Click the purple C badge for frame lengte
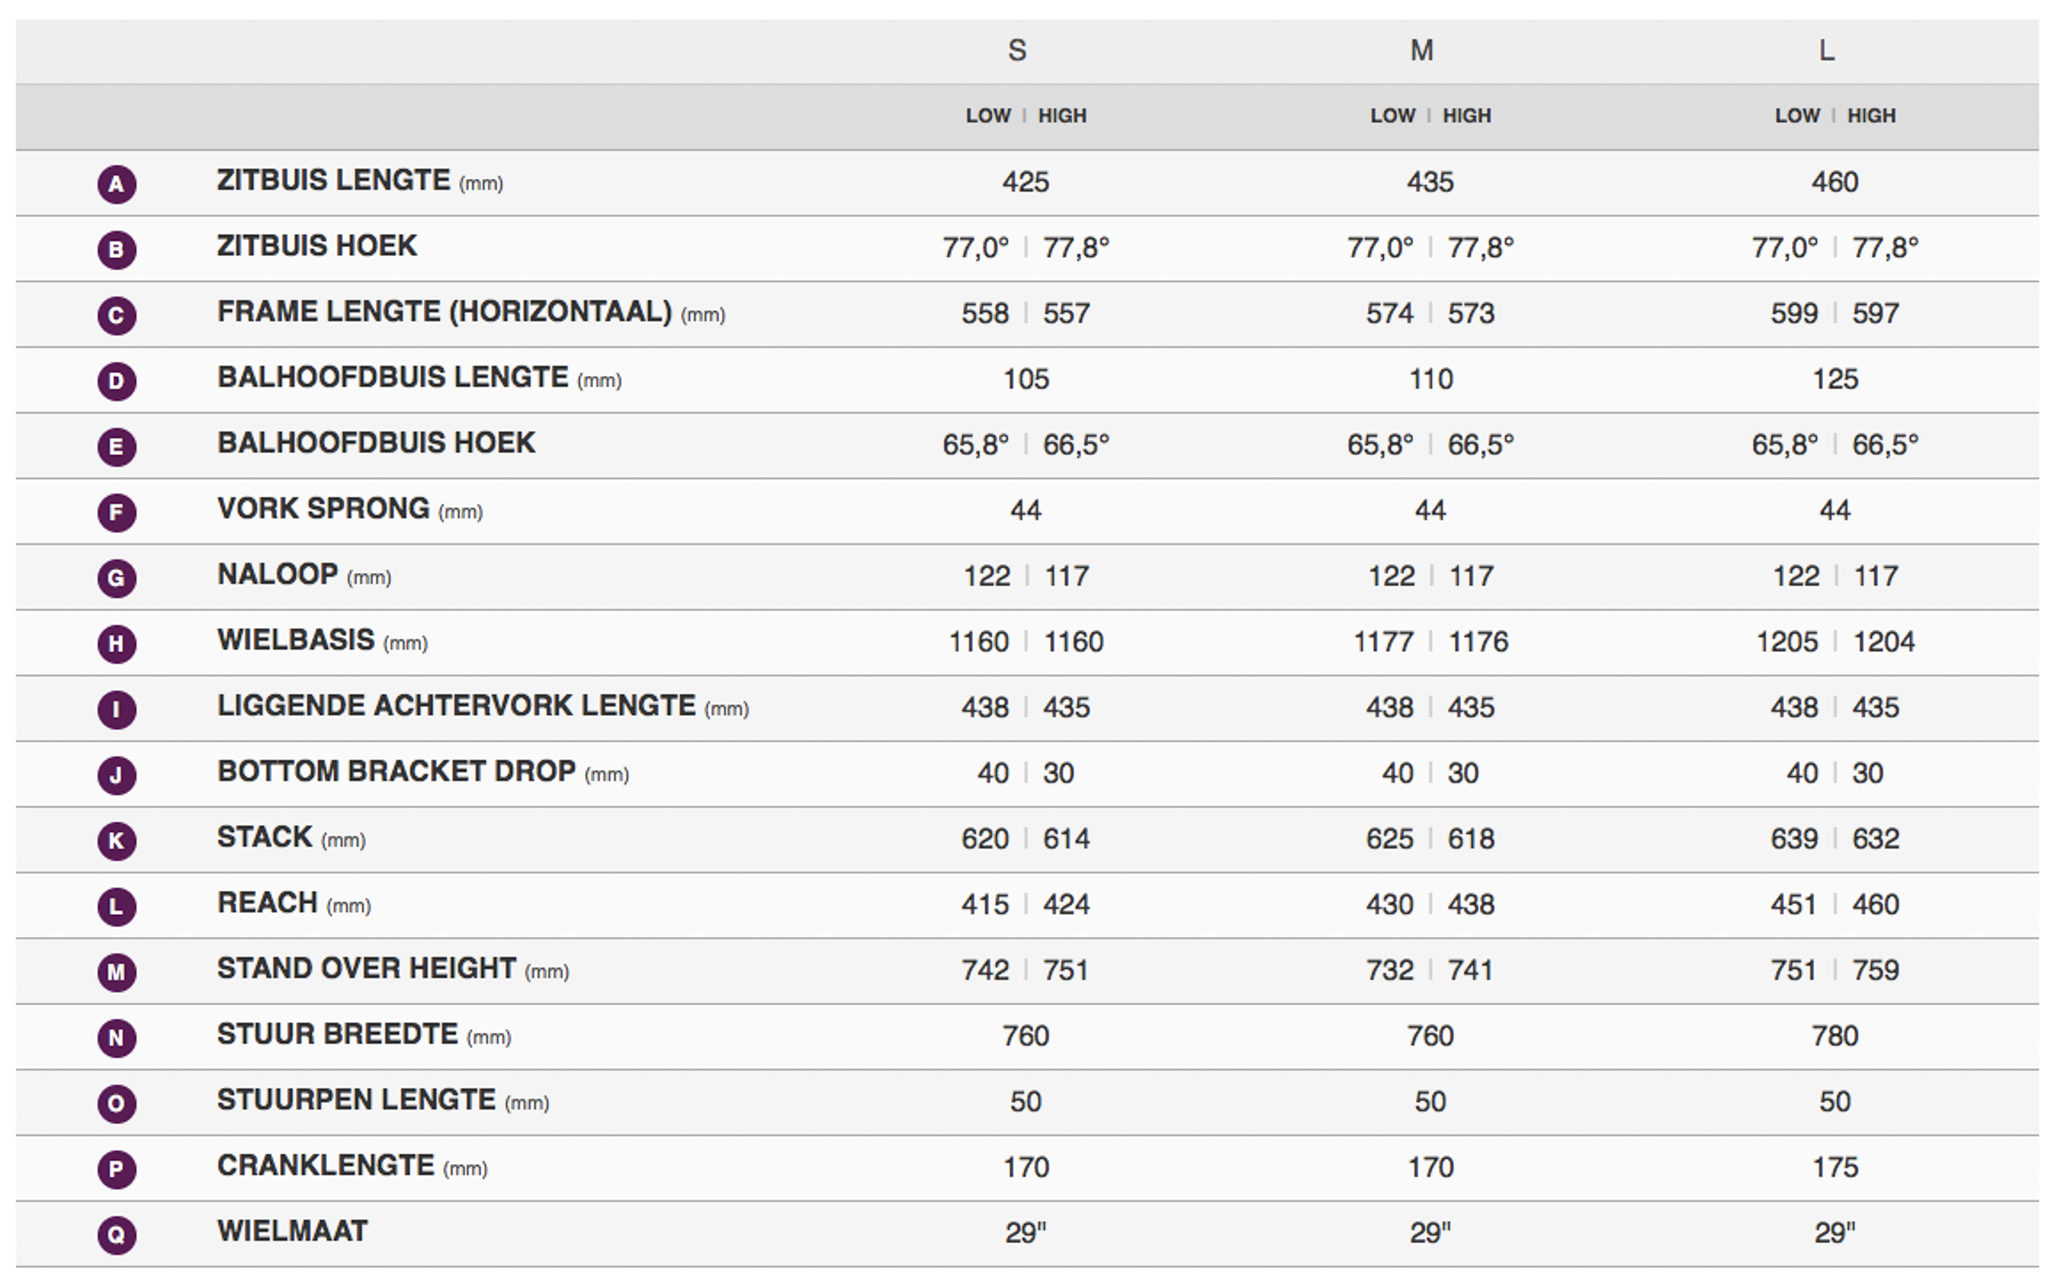 point(116,315)
